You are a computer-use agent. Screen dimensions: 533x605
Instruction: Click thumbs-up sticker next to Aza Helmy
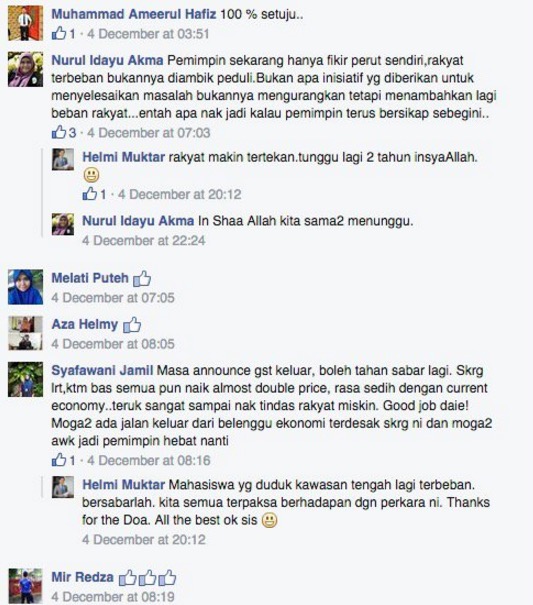(x=132, y=324)
